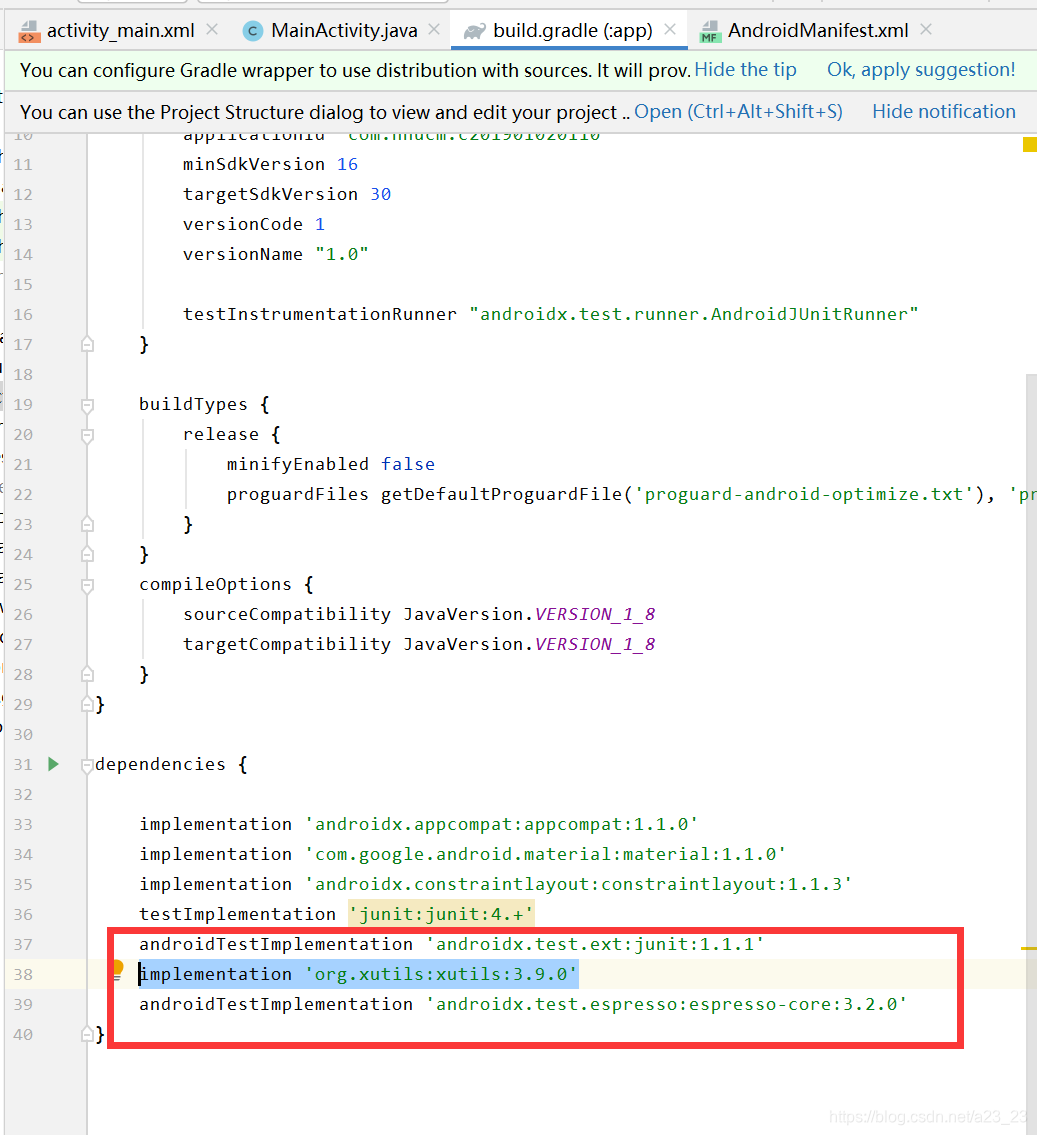Click Ok, apply suggestion! link
This screenshot has height=1135, width=1037.
[x=921, y=69]
